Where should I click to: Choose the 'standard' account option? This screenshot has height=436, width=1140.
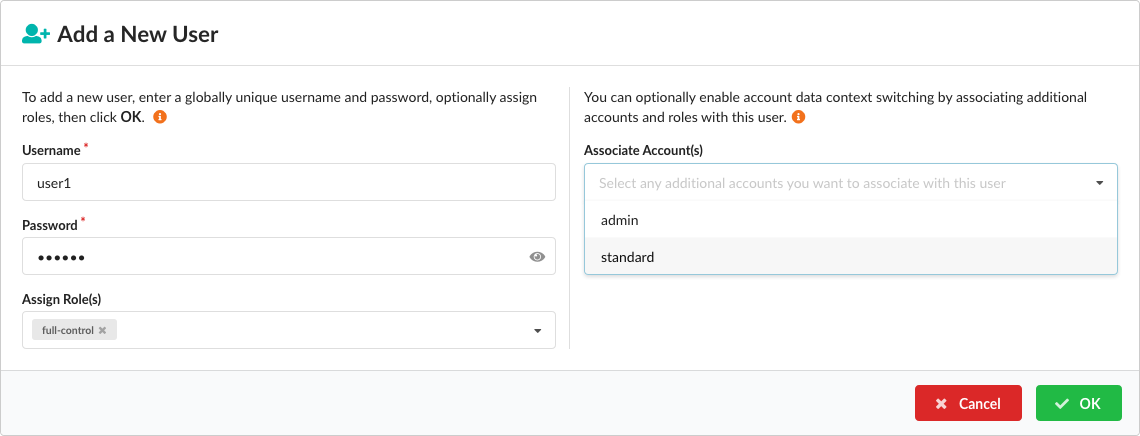point(628,257)
